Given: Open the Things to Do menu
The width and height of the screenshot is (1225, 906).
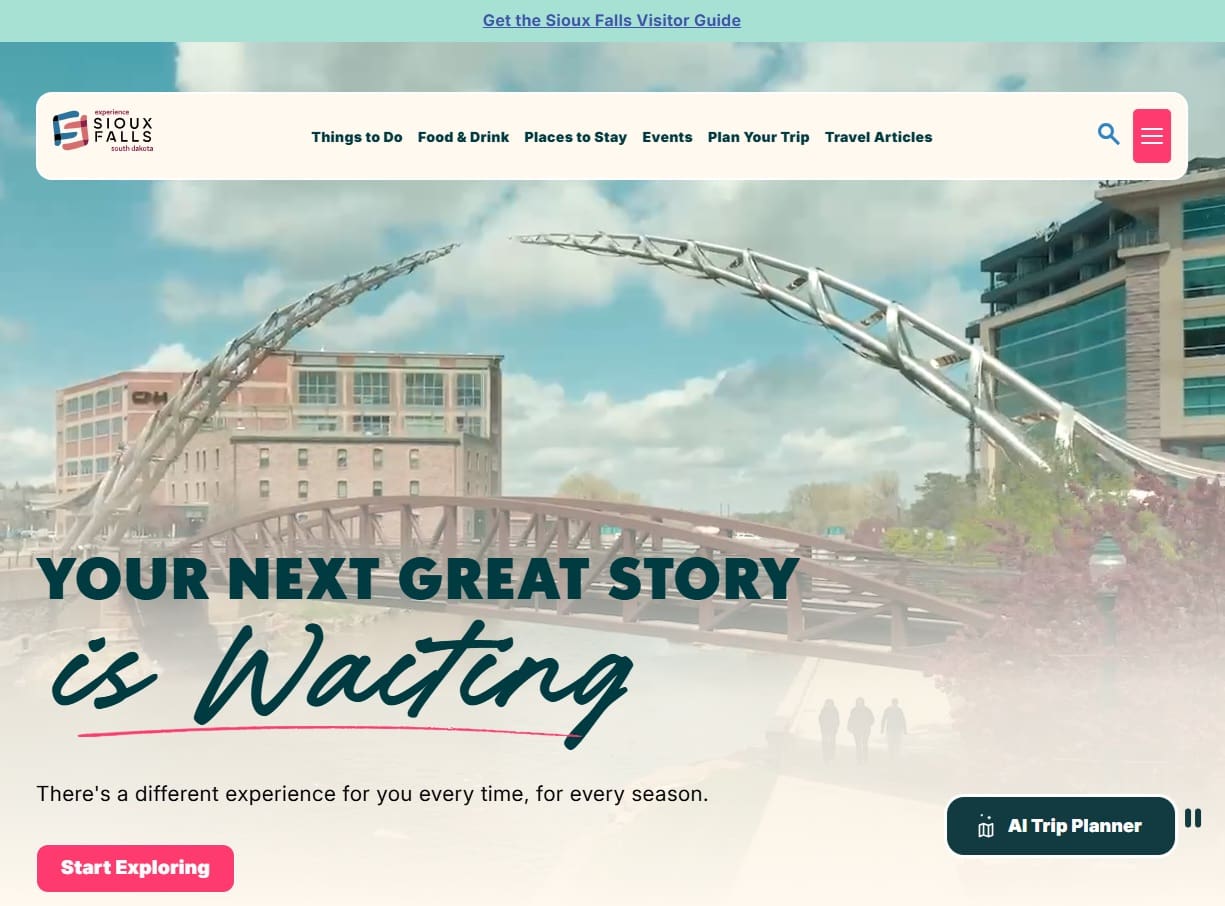Looking at the screenshot, I should [x=357, y=137].
